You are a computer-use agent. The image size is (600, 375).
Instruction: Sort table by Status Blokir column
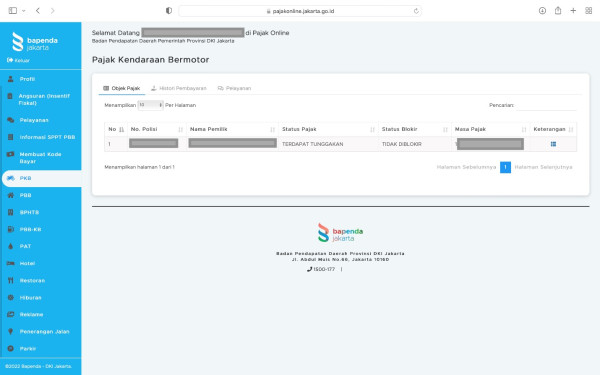coord(415,129)
